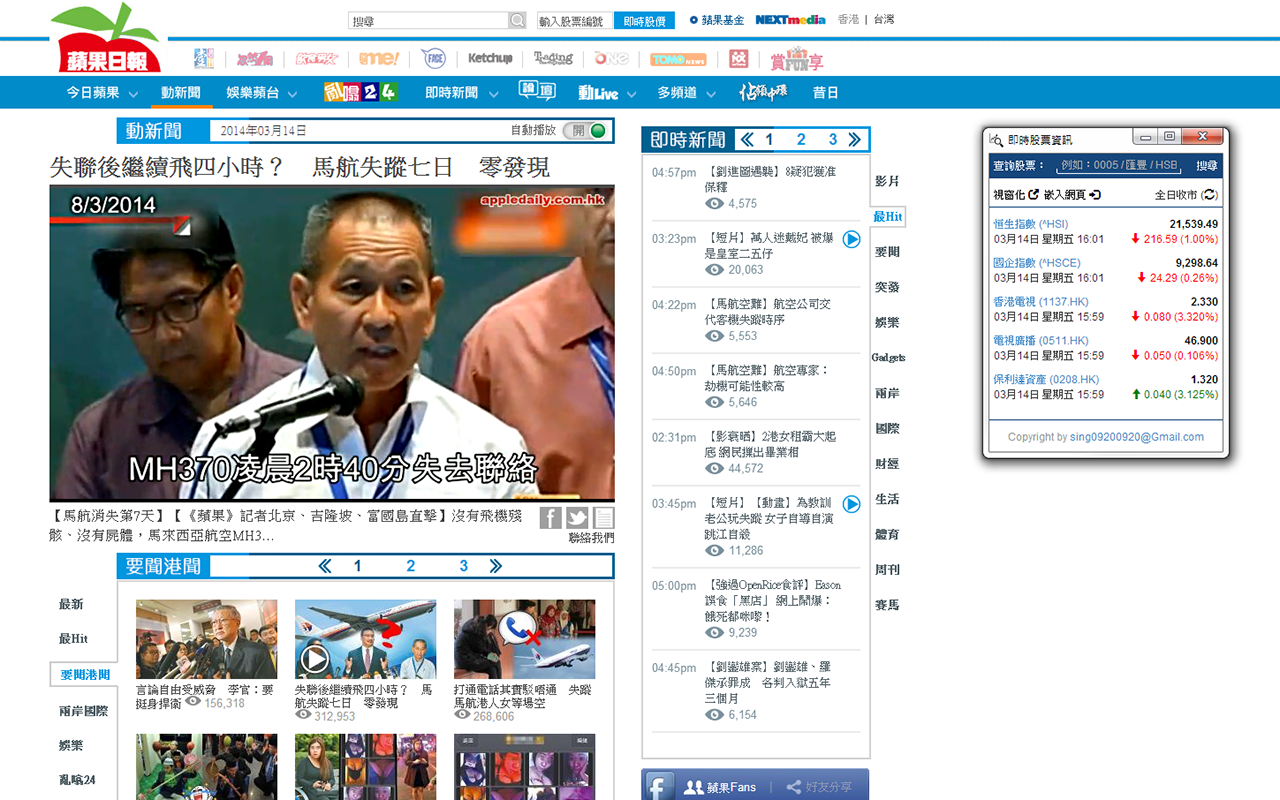The image size is (1280, 800).
Task: Click 嵌入網頁 embed option in stock widget
Action: pyautogui.click(x=1073, y=195)
